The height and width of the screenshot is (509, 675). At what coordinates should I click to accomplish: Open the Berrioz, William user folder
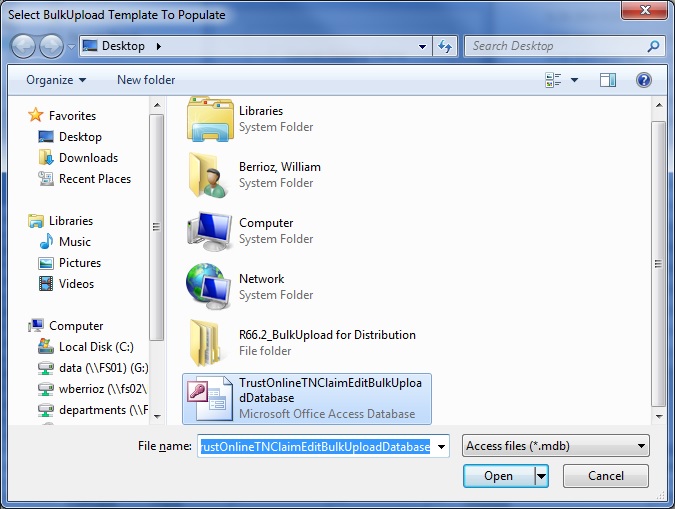click(209, 175)
